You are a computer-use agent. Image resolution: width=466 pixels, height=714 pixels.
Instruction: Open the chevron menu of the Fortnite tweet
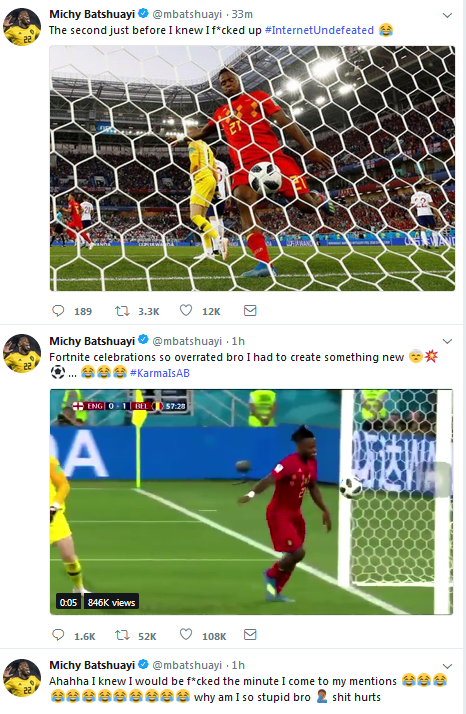[x=447, y=342]
